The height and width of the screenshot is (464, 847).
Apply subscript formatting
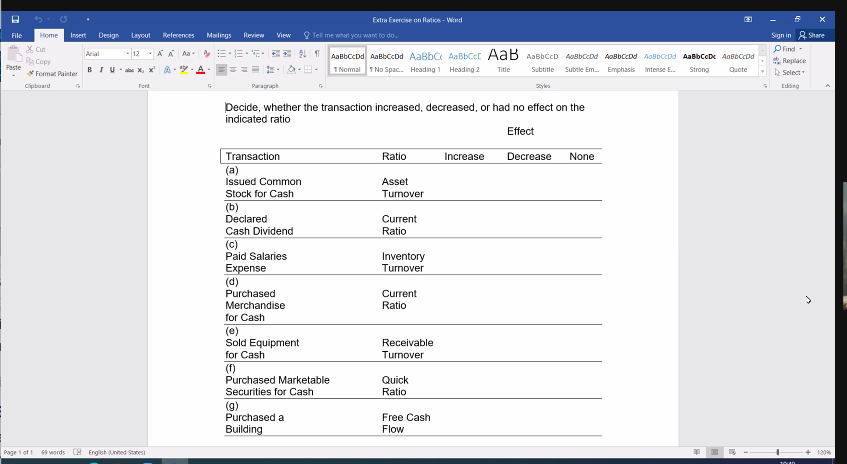coord(140,70)
